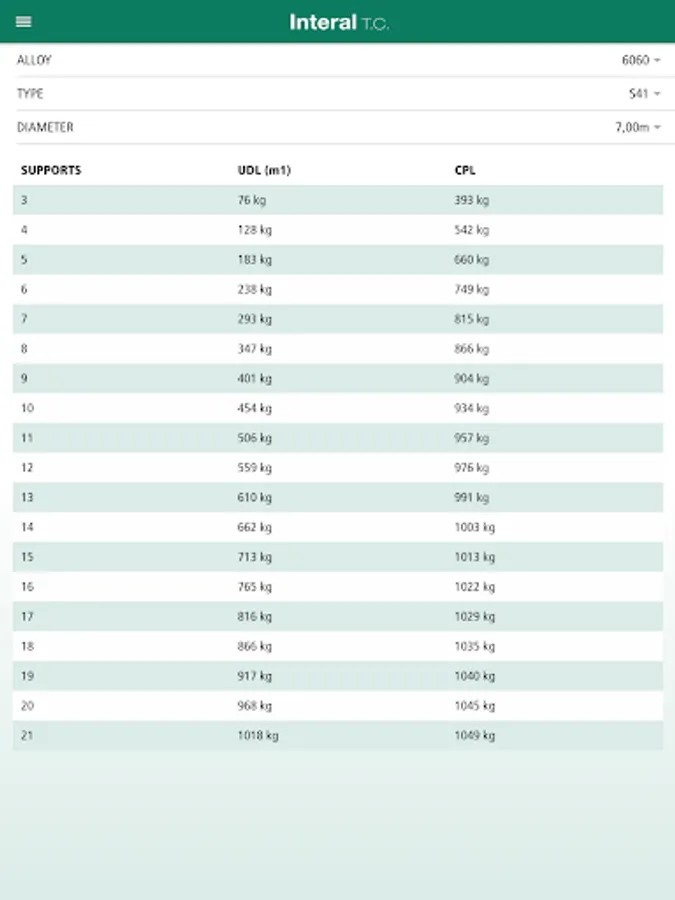Open the hamburger navigation menu
This screenshot has height=900, width=675.
point(24,22)
